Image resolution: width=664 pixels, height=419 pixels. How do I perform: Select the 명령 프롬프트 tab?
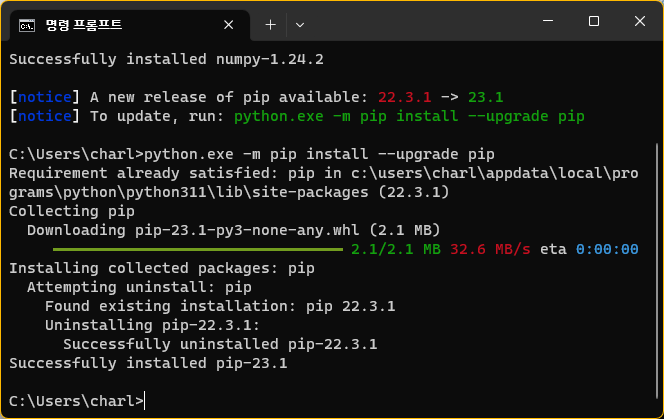click(x=125, y=25)
